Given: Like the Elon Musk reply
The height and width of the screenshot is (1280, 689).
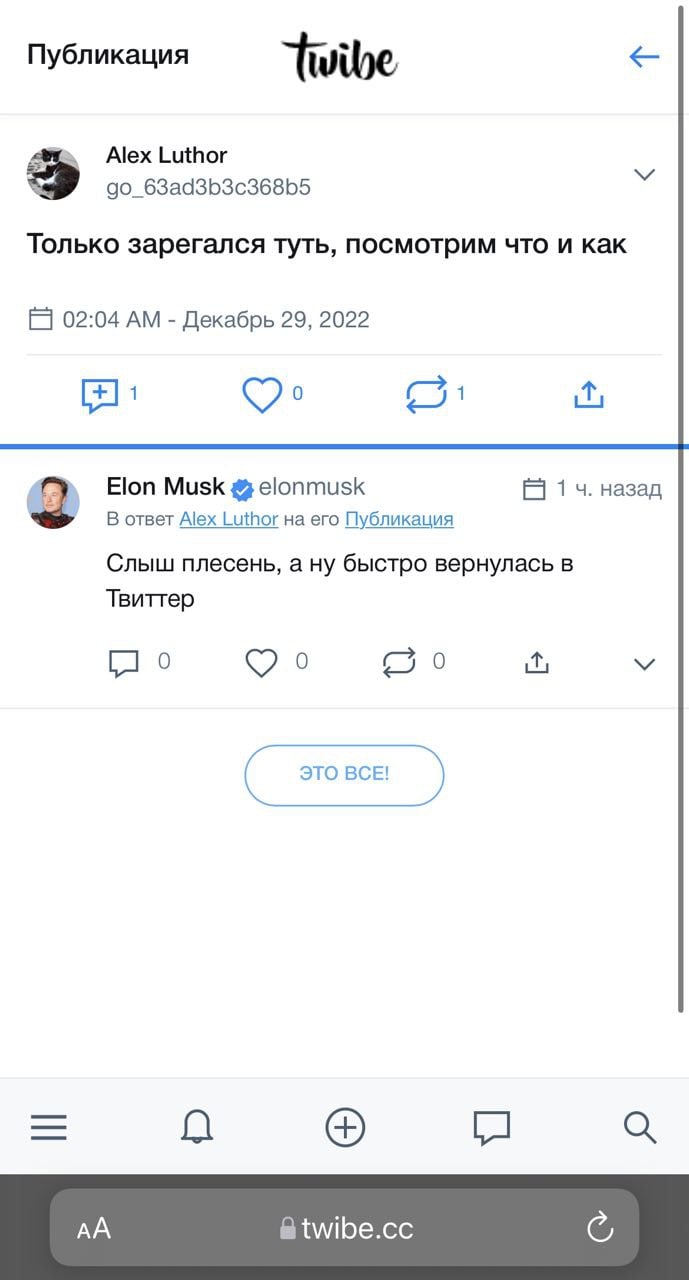Looking at the screenshot, I should [261, 663].
